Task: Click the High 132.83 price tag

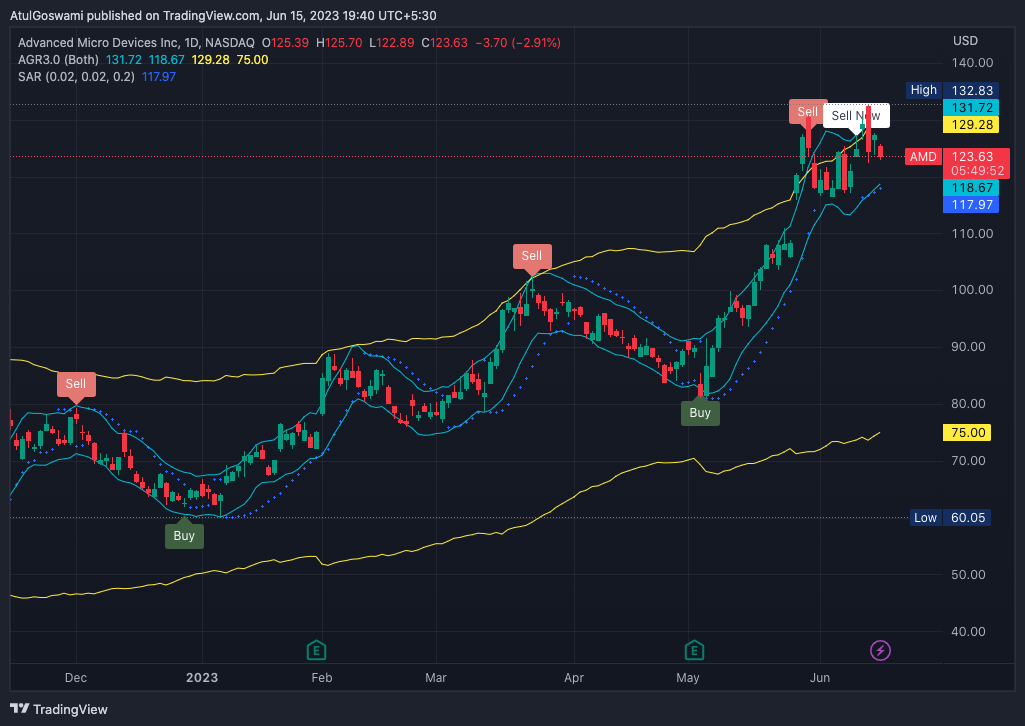Action: 953,90
